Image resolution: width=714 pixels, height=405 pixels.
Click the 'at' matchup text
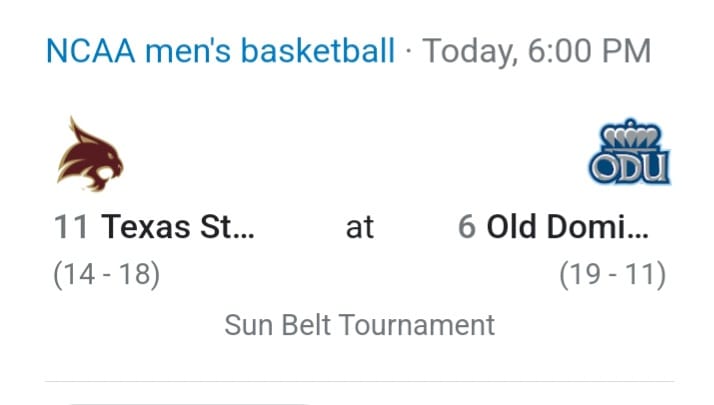point(360,228)
